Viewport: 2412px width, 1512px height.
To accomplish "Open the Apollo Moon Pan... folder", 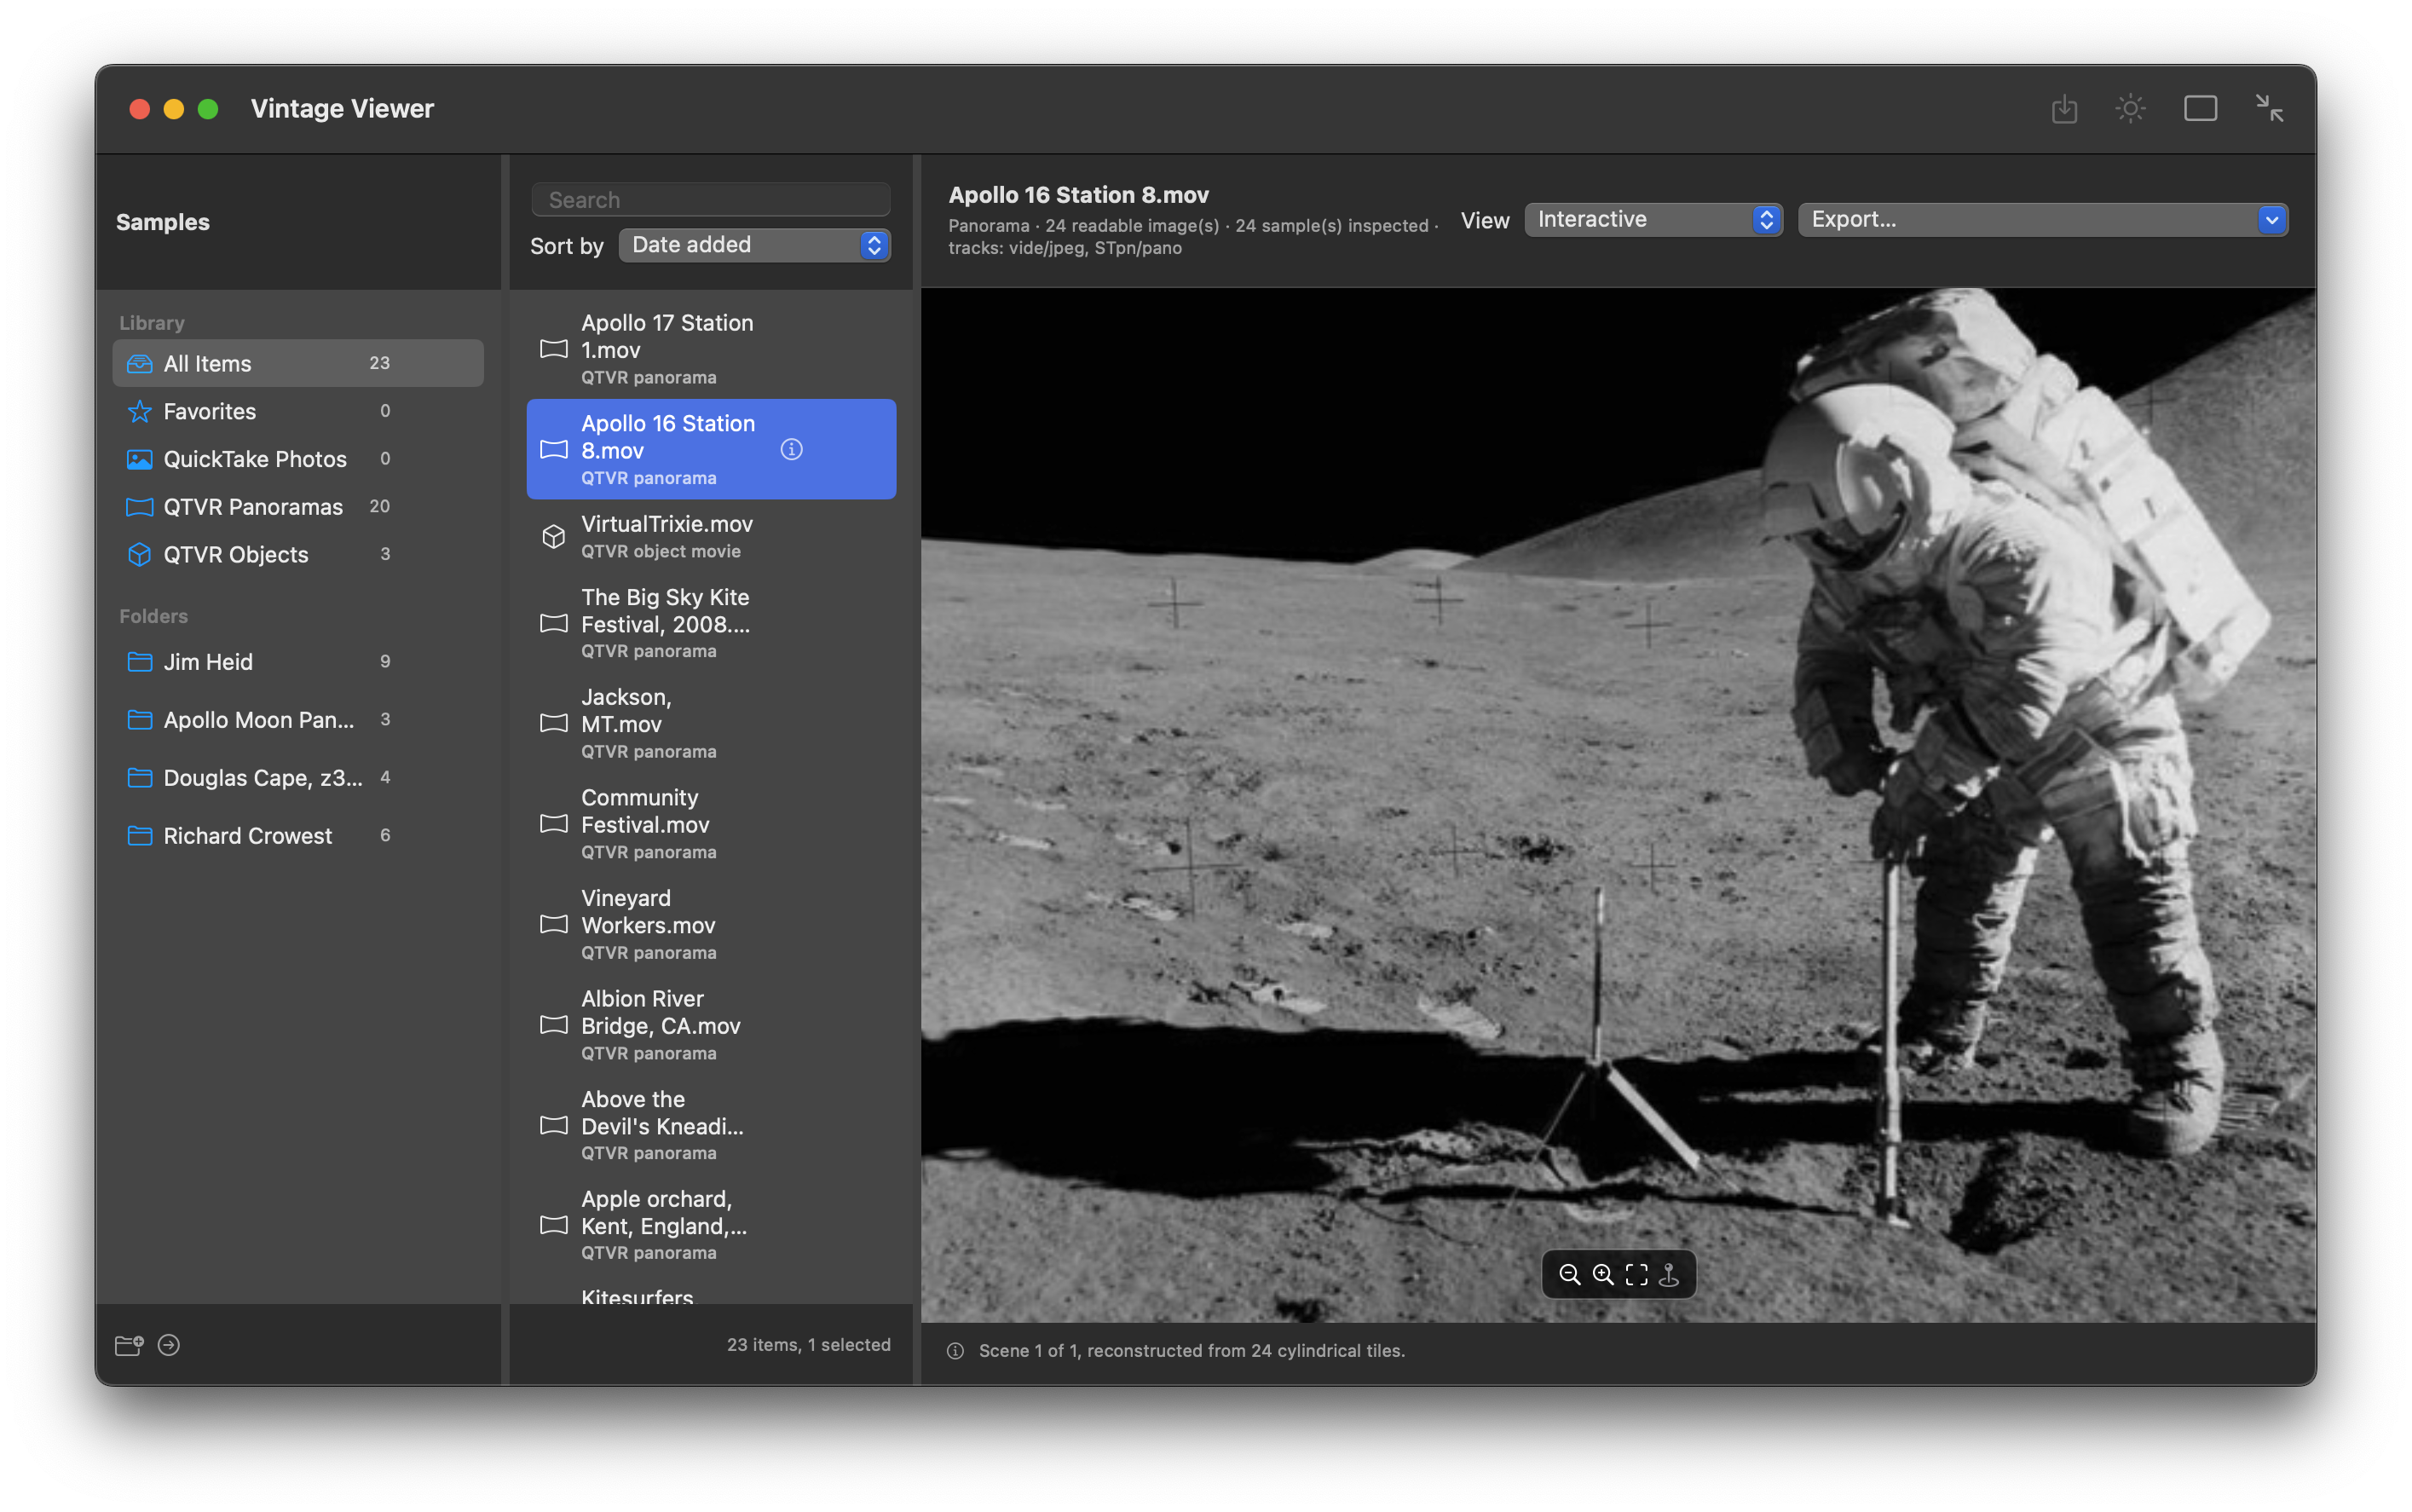I will click(298, 720).
